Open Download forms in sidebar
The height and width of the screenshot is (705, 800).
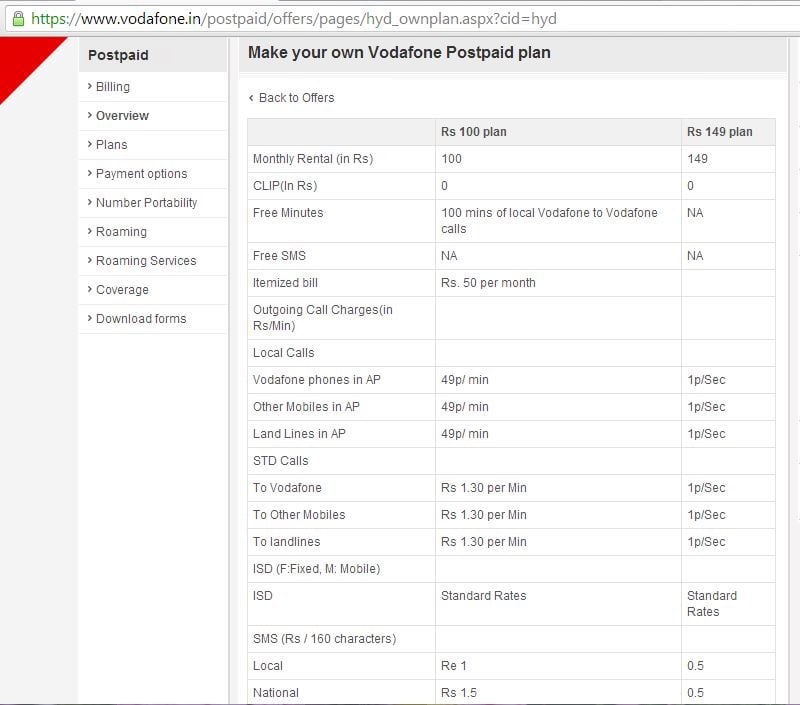tap(141, 319)
